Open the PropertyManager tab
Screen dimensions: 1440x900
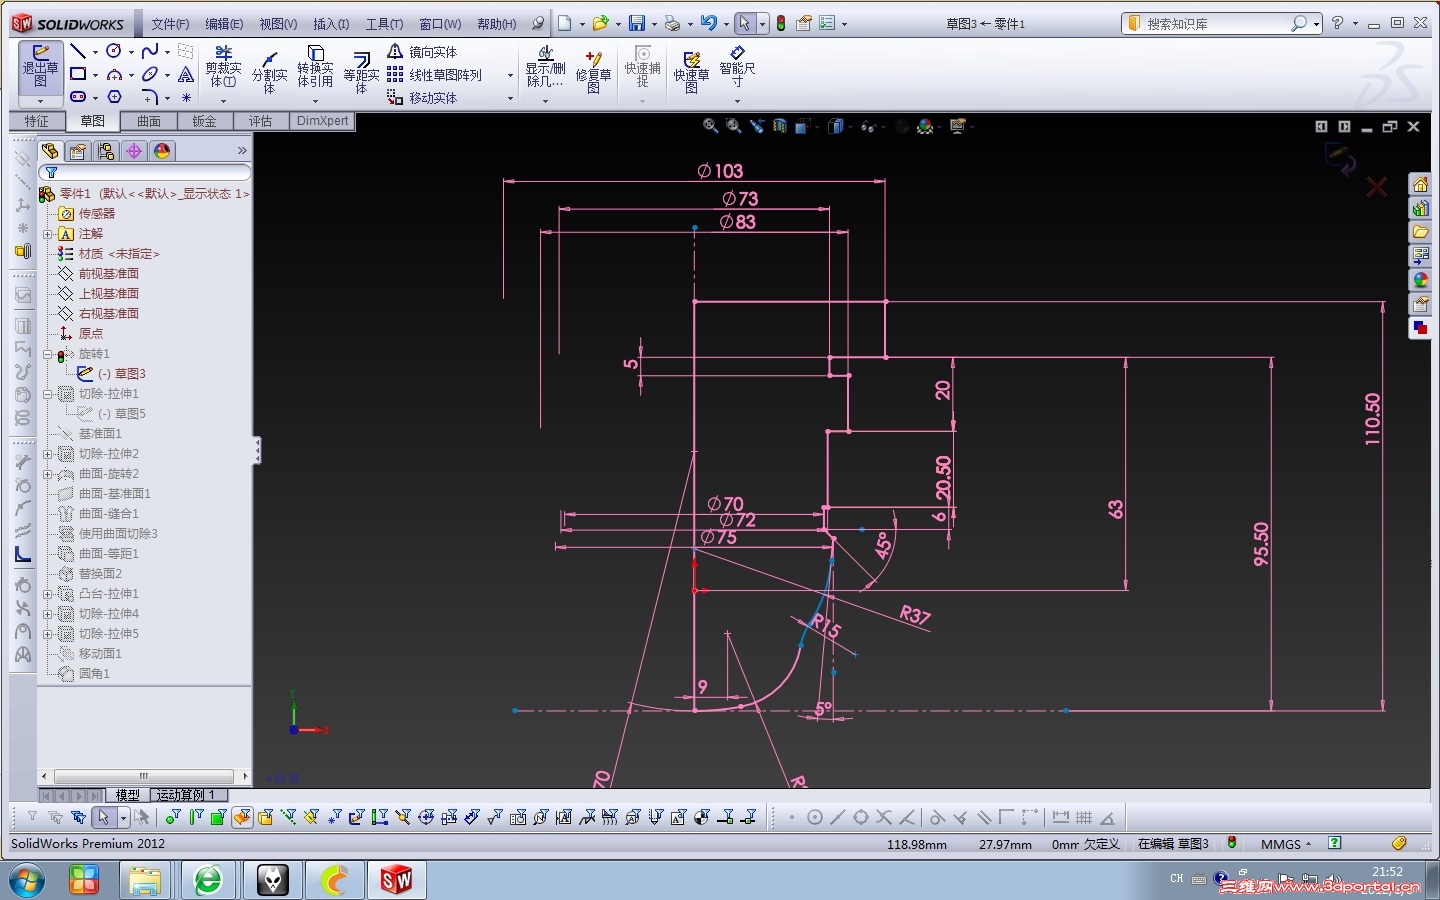coord(78,151)
